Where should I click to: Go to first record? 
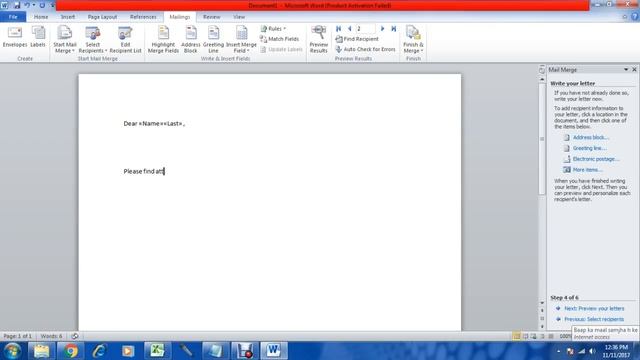tap(338, 29)
